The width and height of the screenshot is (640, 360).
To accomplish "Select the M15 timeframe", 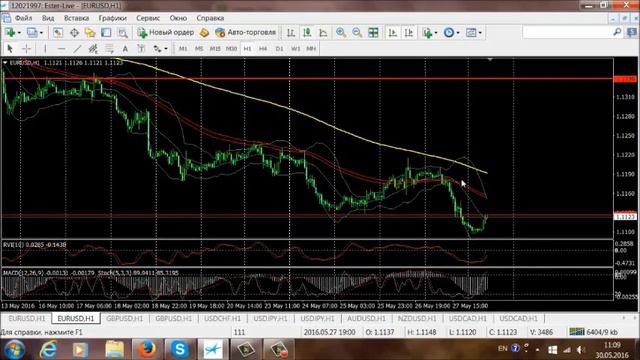I will (215, 49).
